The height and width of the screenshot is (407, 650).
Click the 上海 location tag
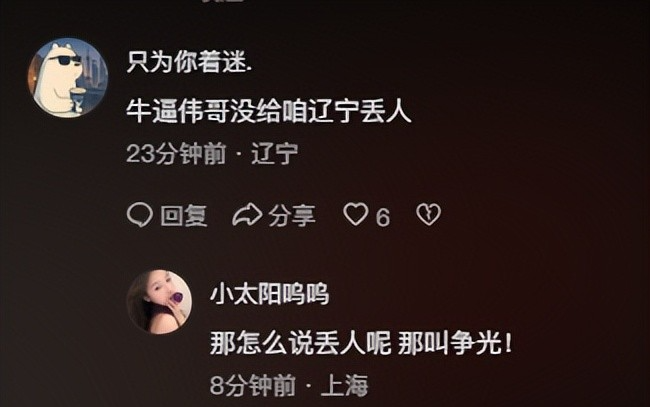(x=345, y=385)
